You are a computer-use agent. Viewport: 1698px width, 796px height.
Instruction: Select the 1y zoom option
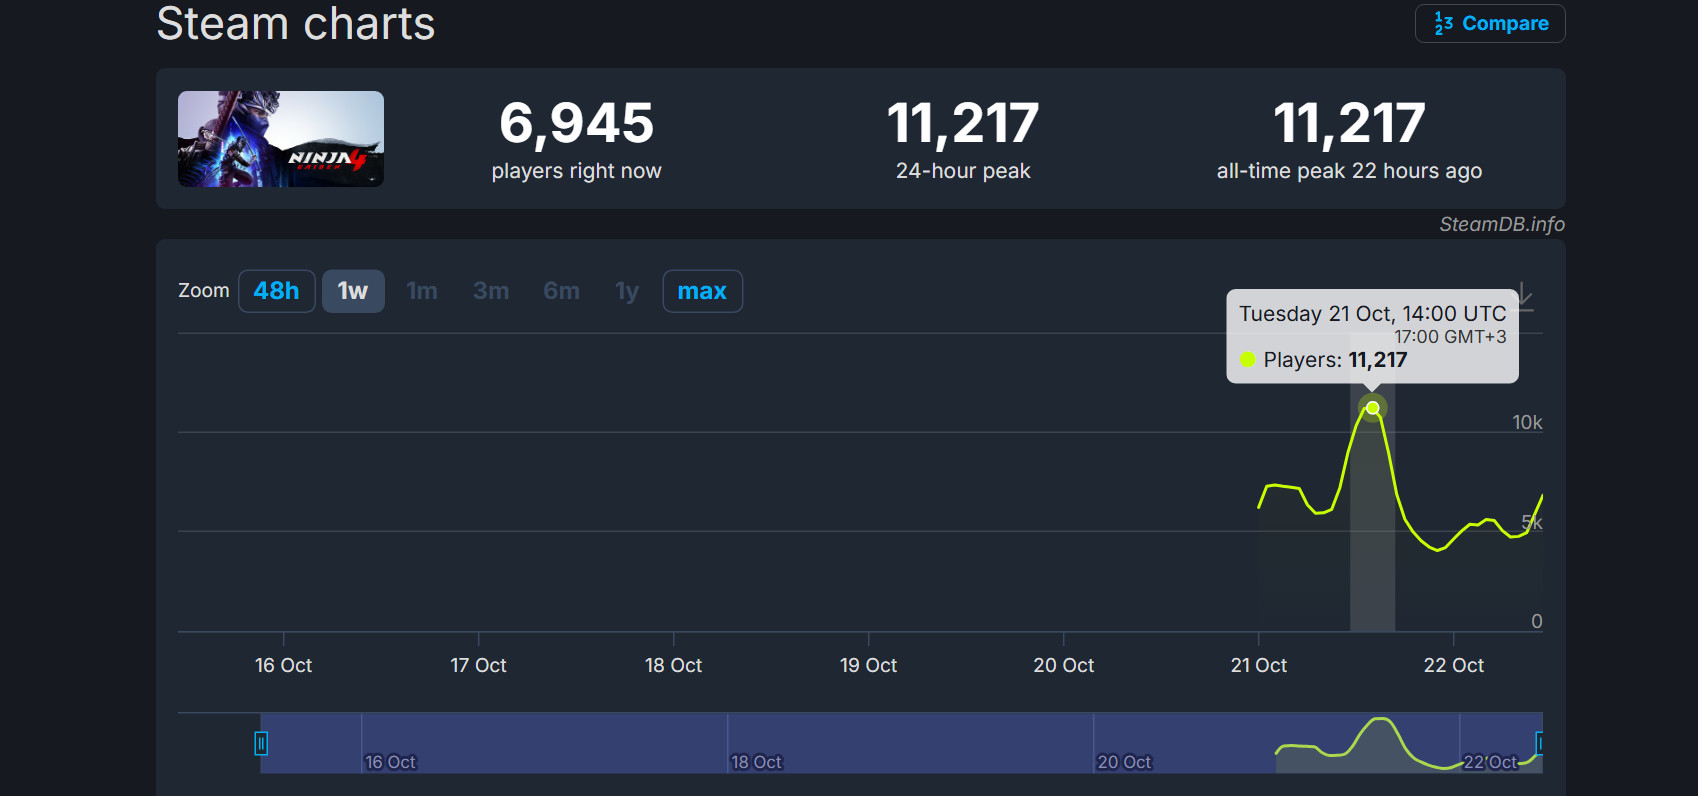[x=627, y=291]
